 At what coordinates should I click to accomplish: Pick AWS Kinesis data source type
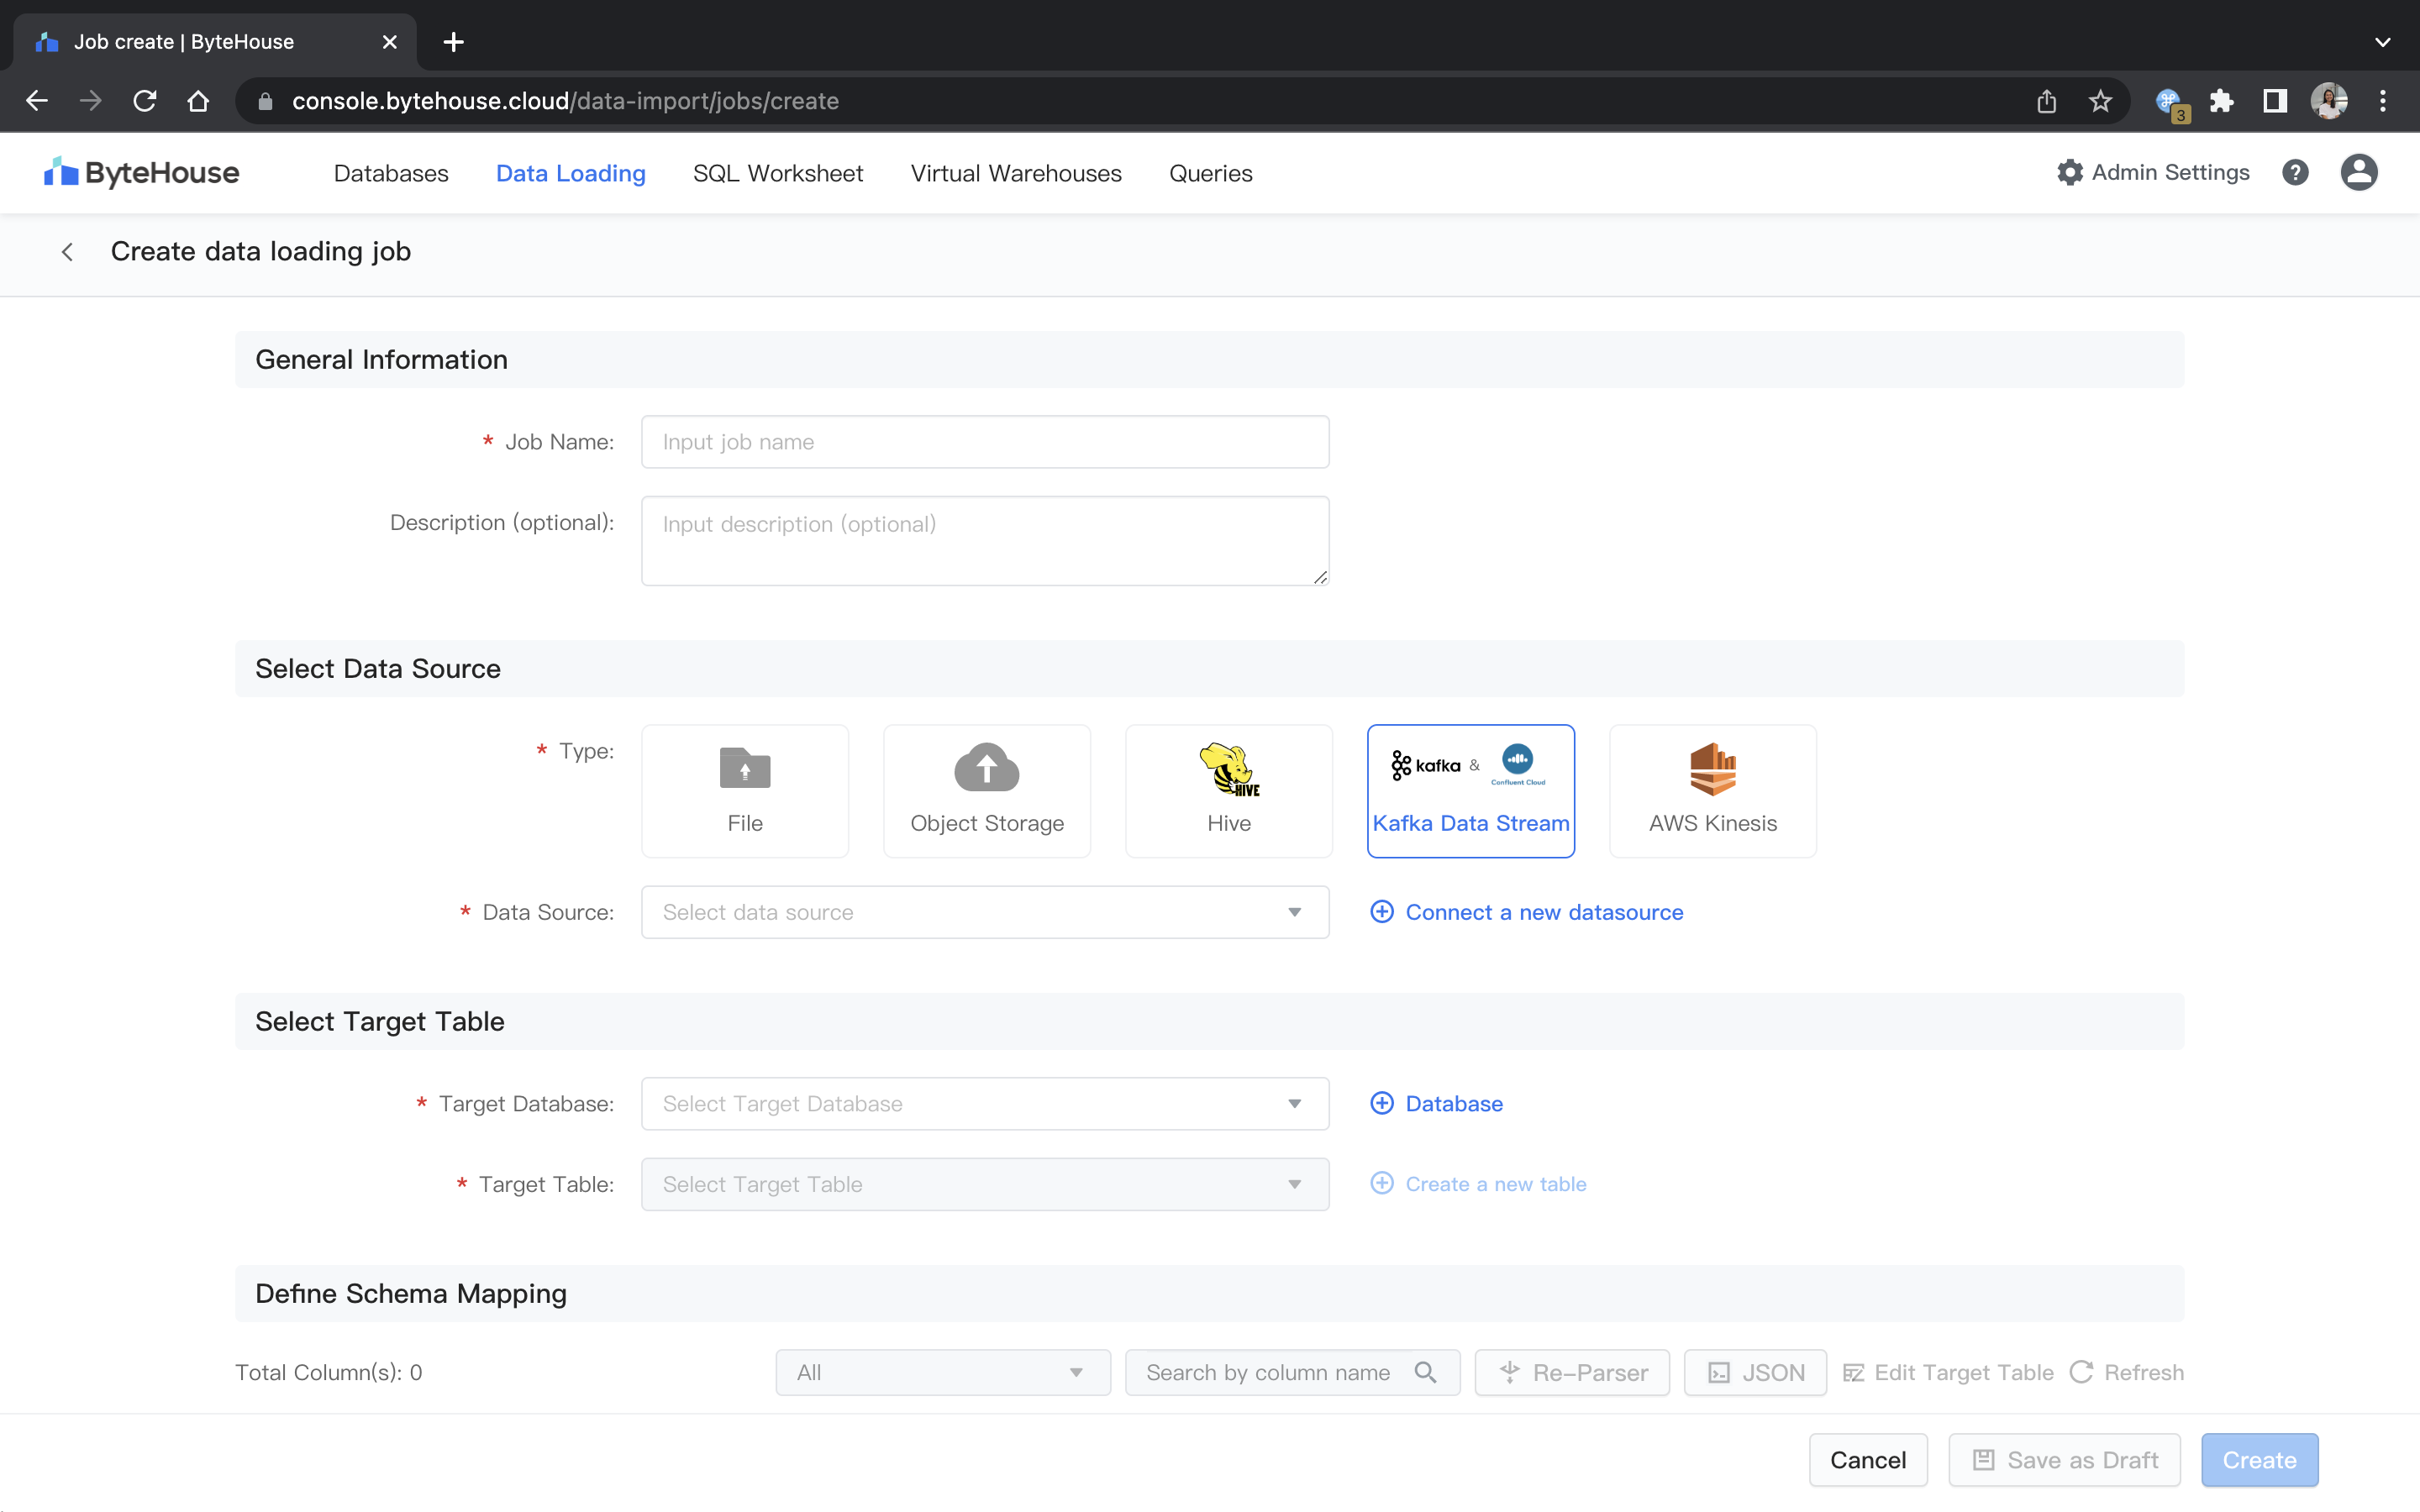coord(1712,790)
